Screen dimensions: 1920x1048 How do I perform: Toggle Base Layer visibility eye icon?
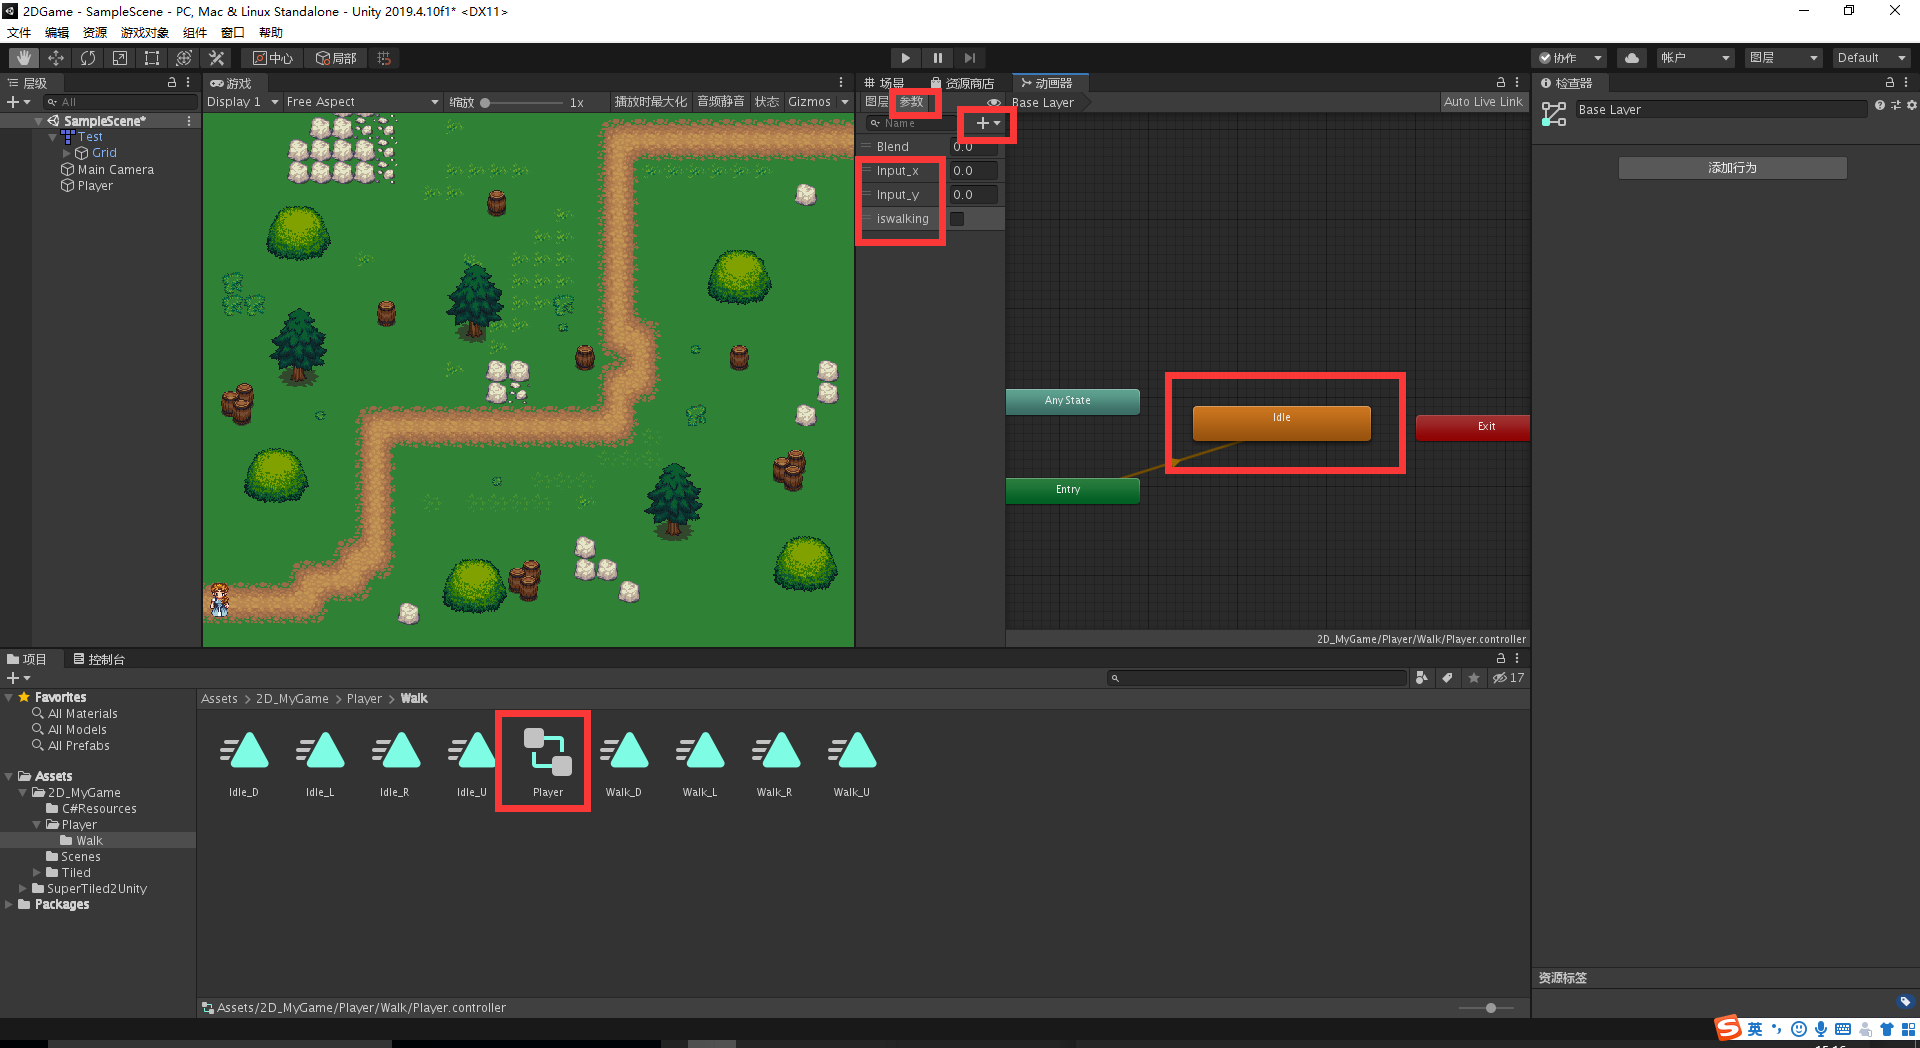pos(994,102)
